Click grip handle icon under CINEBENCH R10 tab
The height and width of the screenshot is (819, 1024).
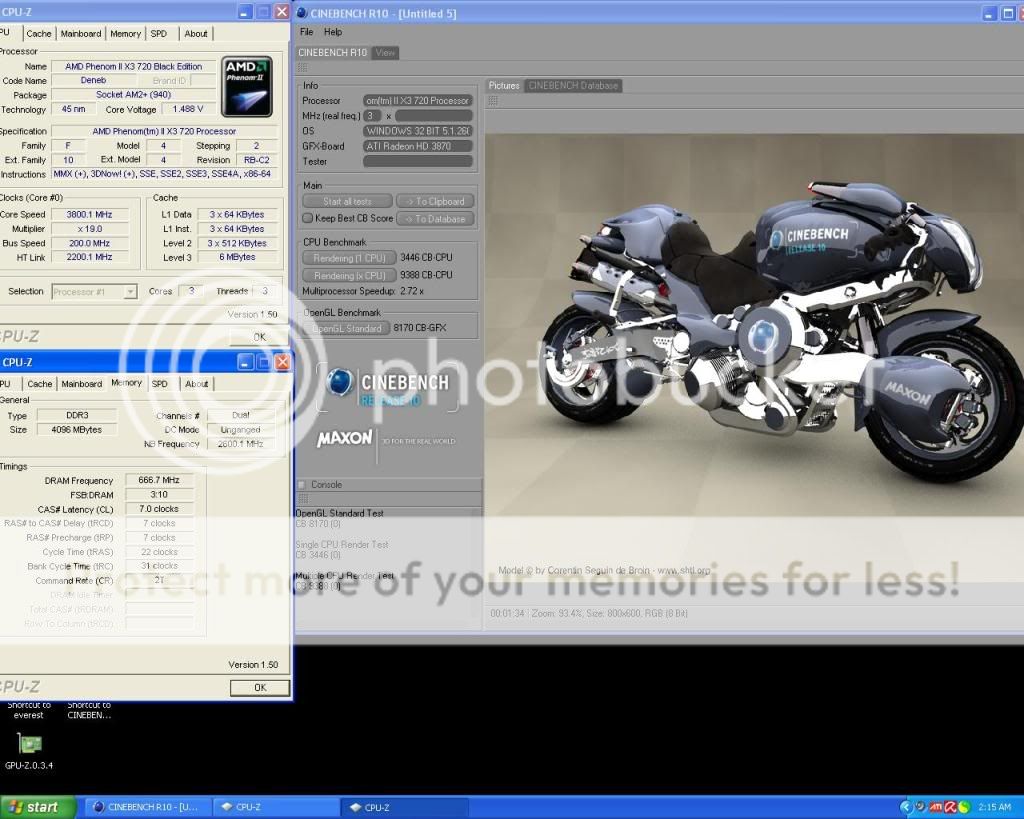tap(302, 67)
